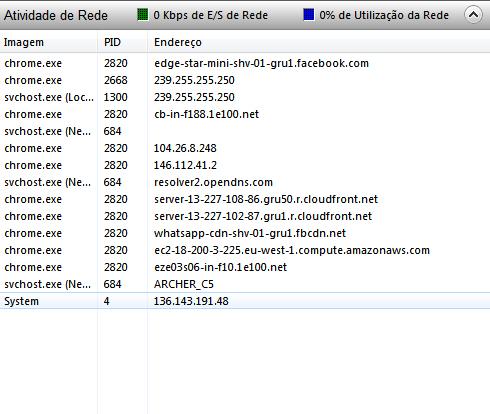This screenshot has width=490, height=414.
Task: Select the gru50.r.cloudfront.net row
Action: 245,199
